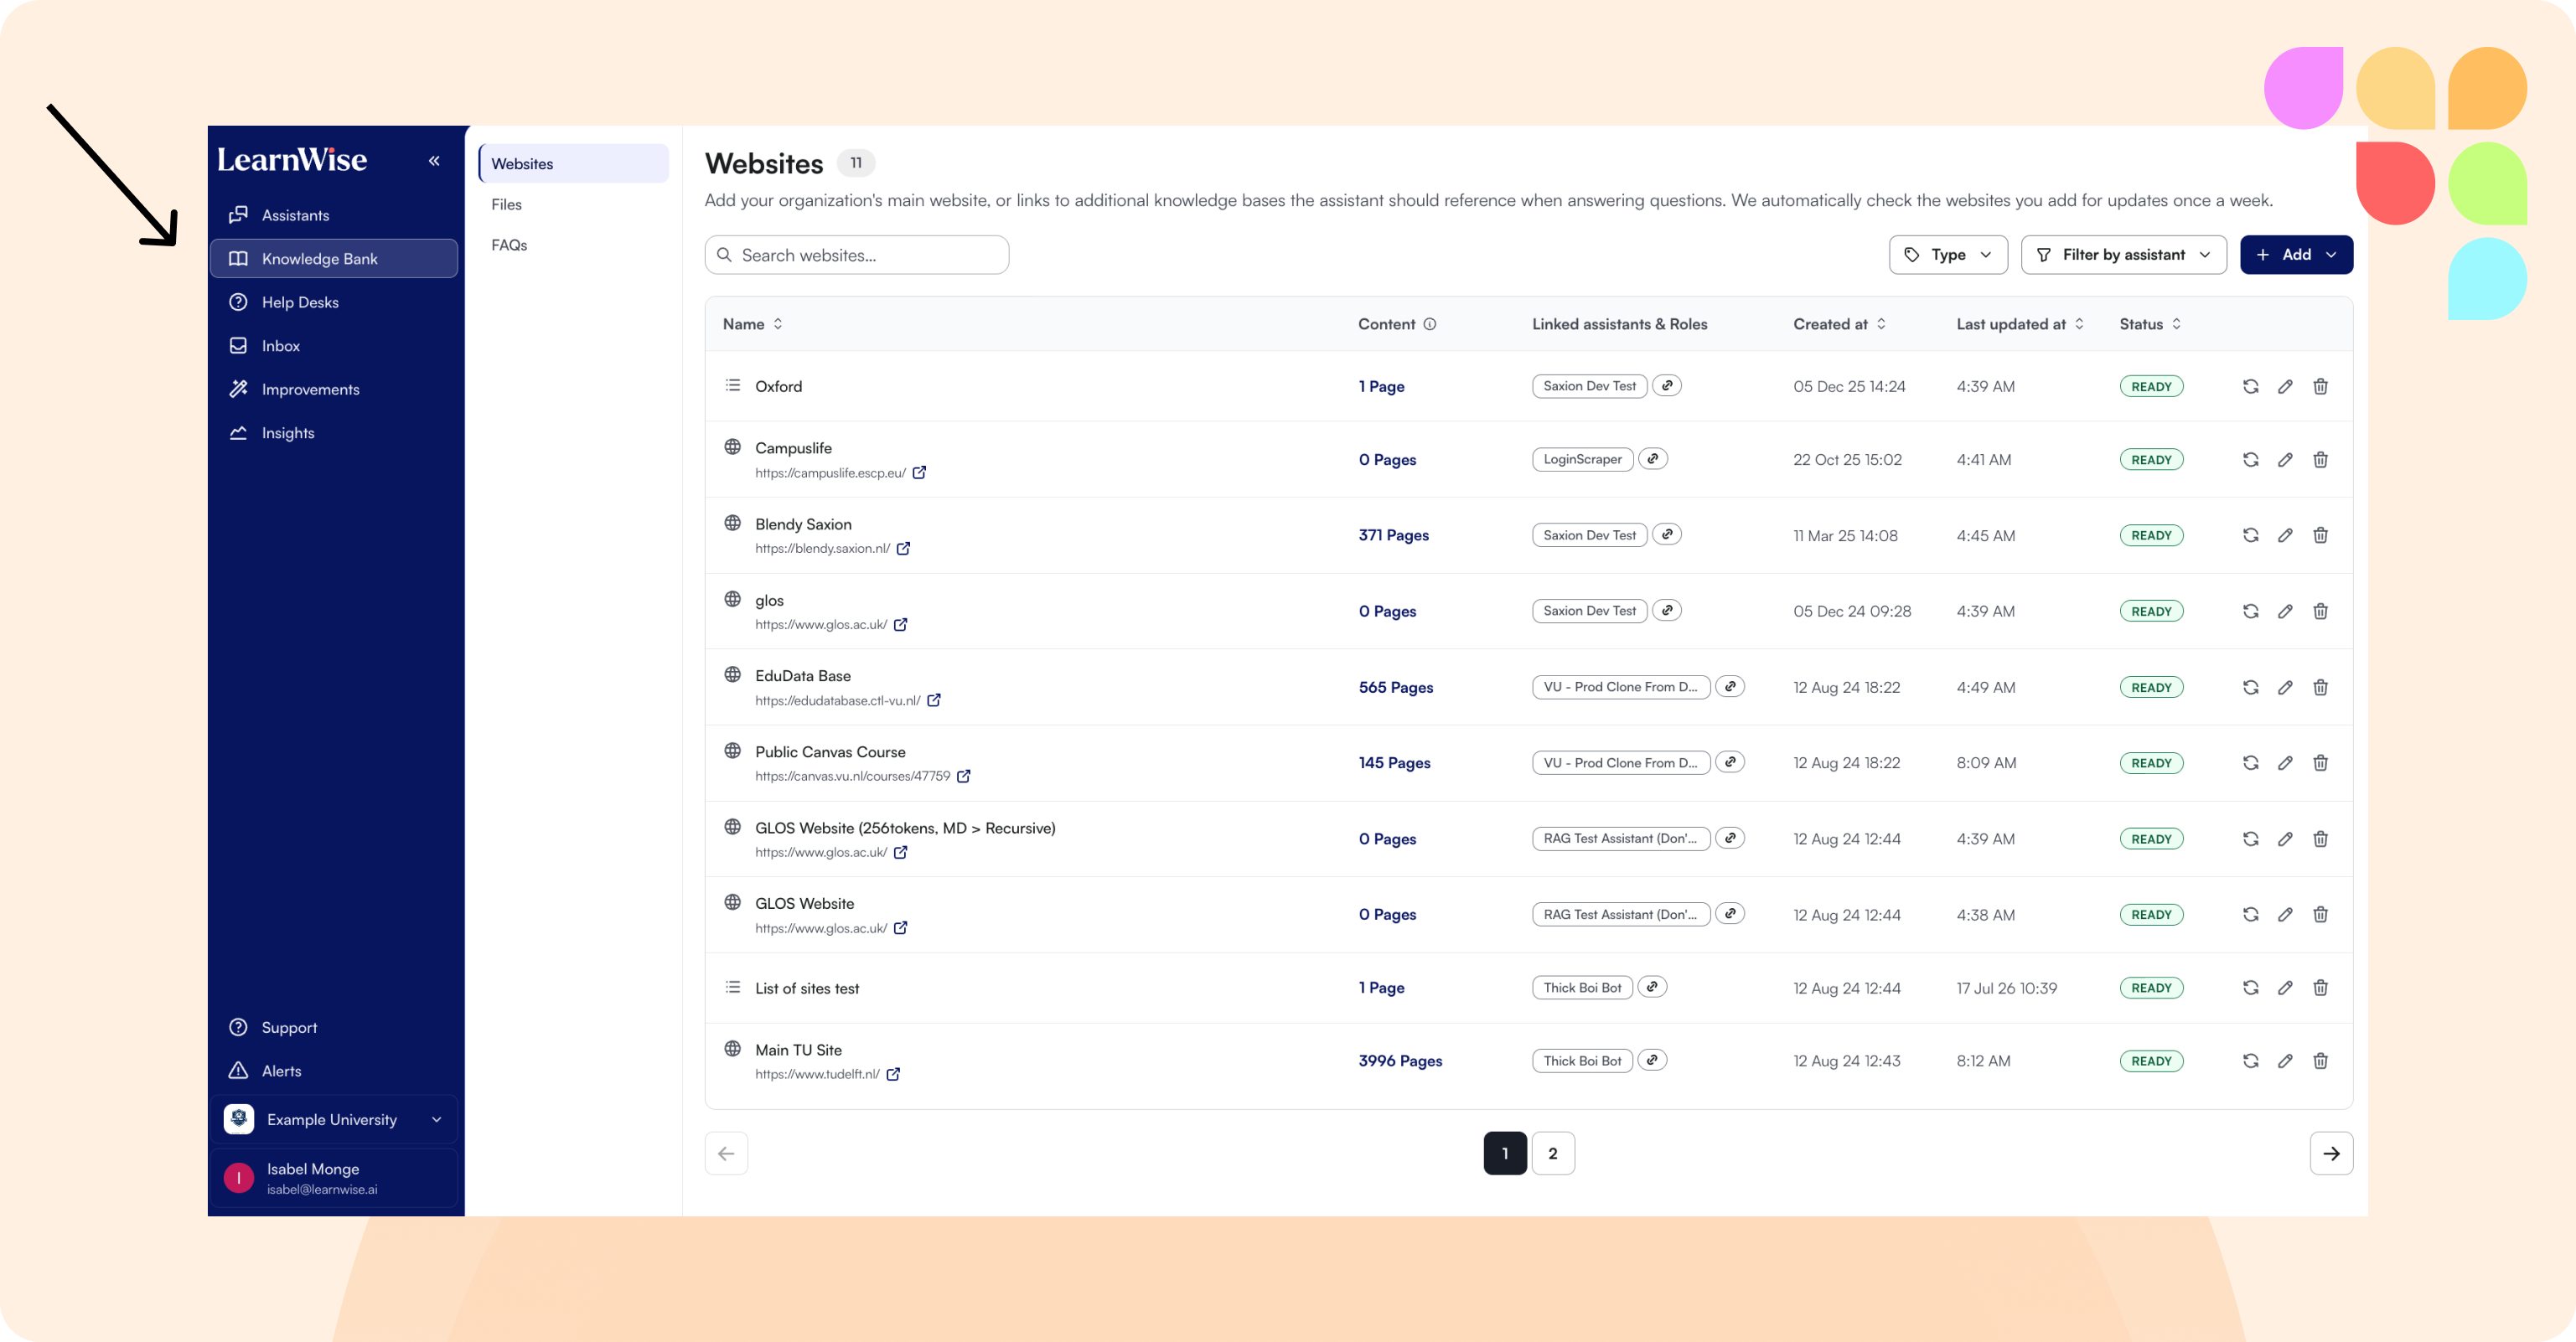Edit the Blendy Saxion entry
This screenshot has height=1342, width=2576.
2285,536
